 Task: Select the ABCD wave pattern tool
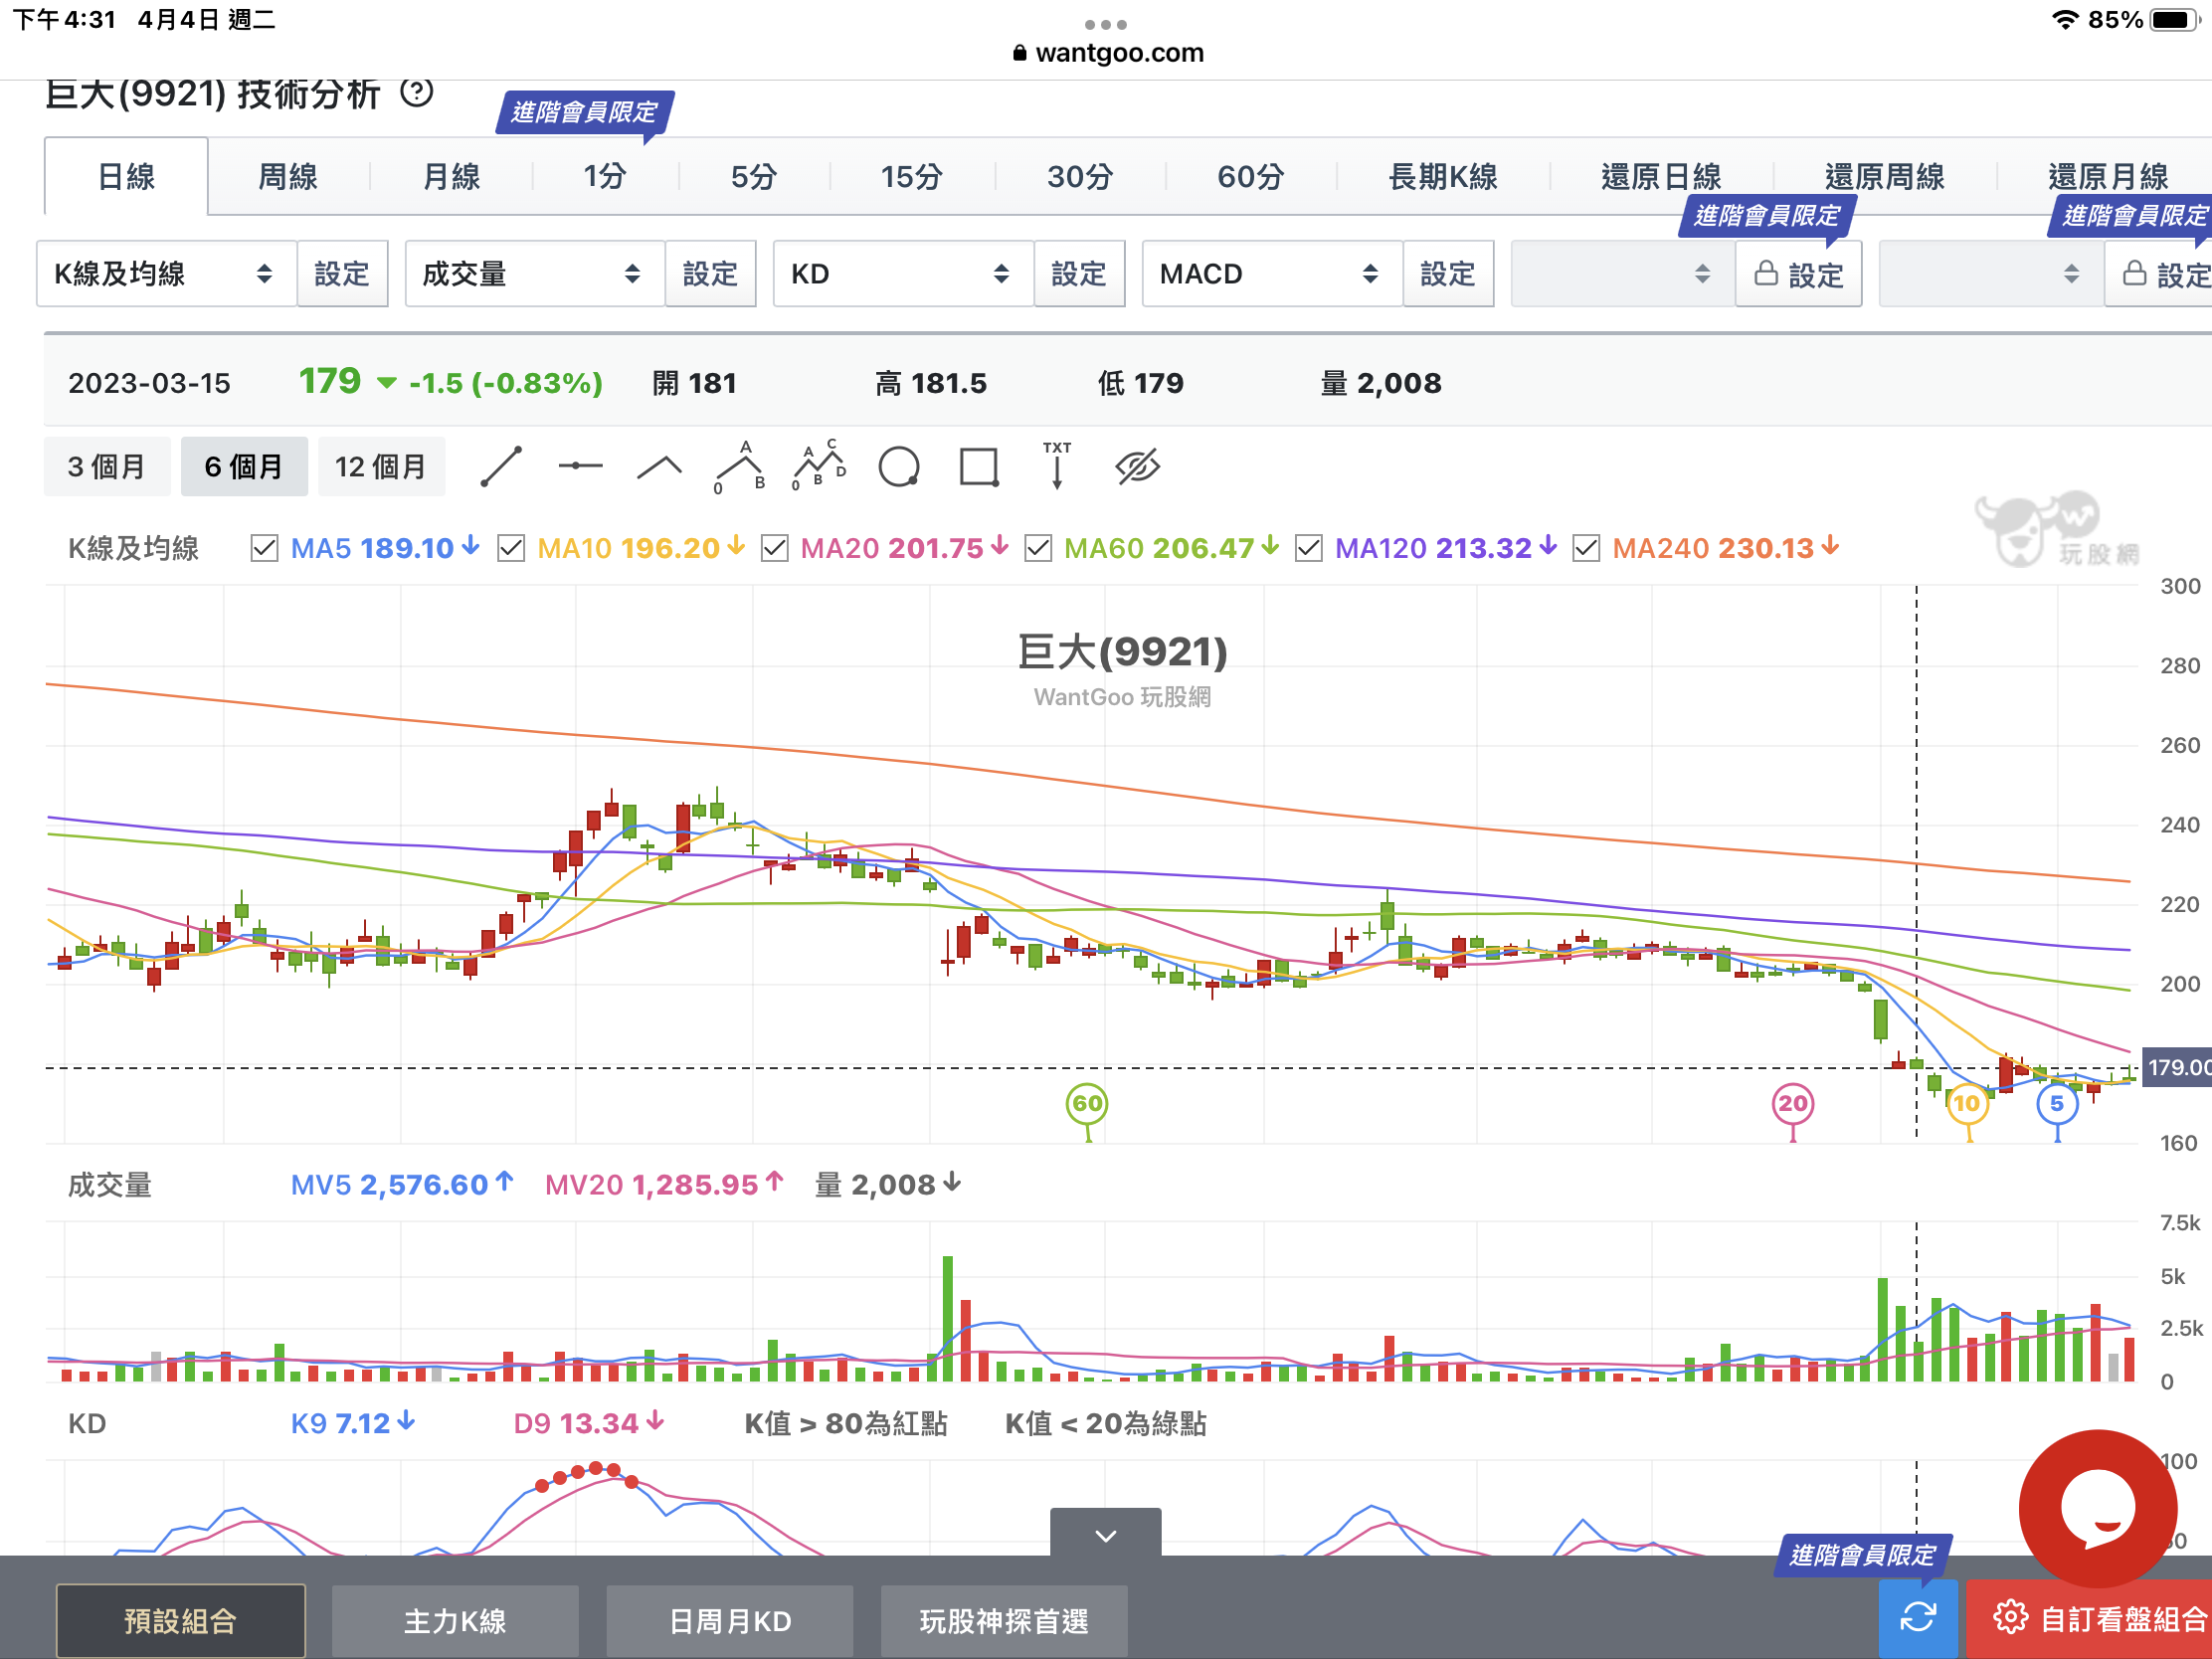pyautogui.click(x=819, y=467)
